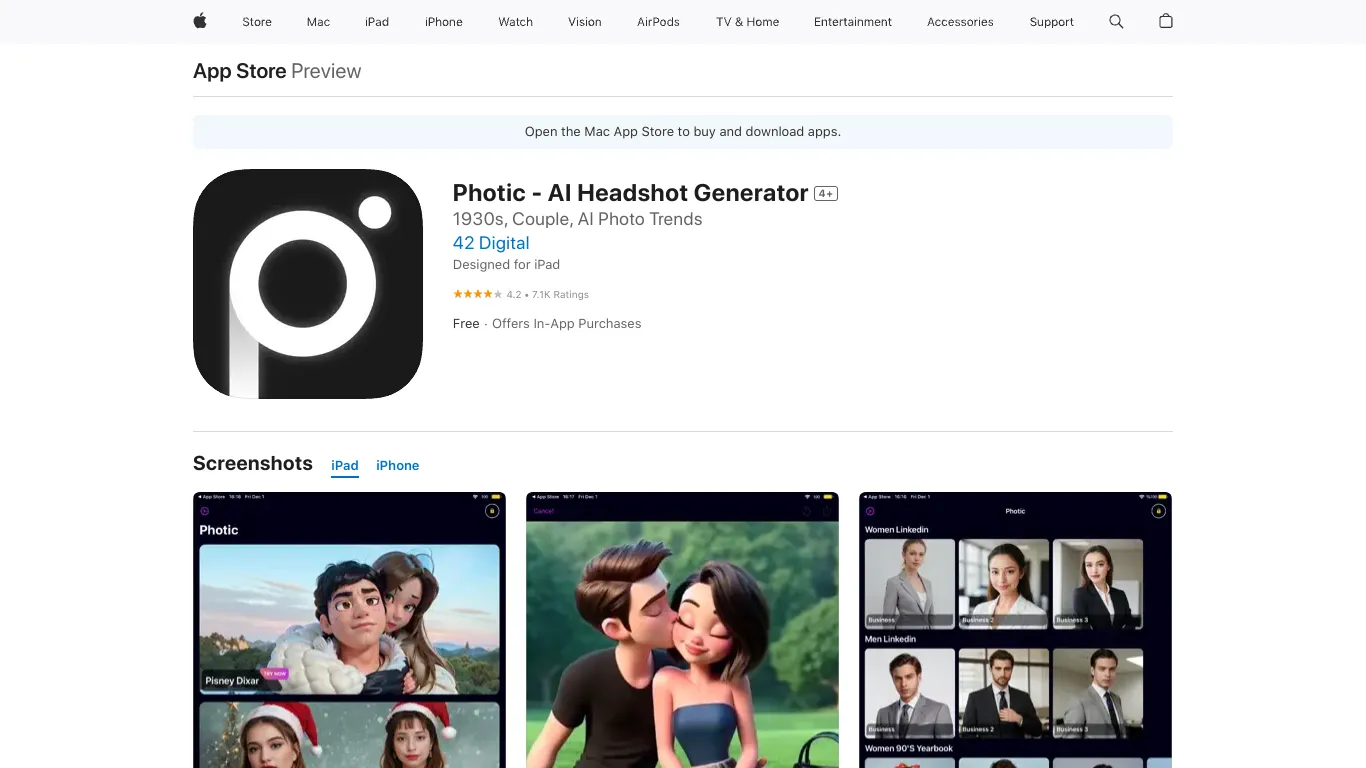Open search with the magnifying glass icon
Screen dimensions: 1366x768
click(x=1115, y=21)
